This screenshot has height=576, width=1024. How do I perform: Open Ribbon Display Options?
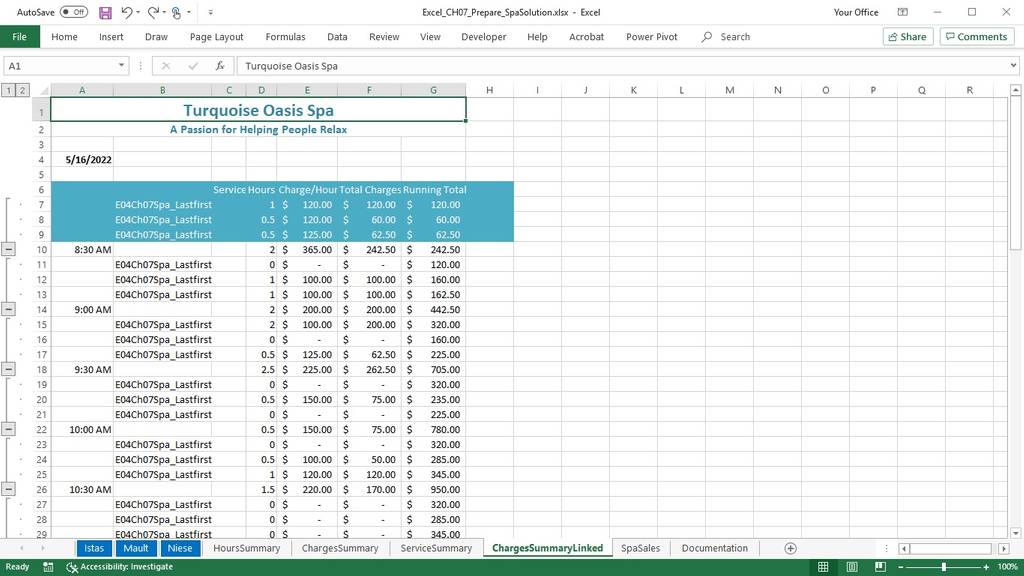903,12
